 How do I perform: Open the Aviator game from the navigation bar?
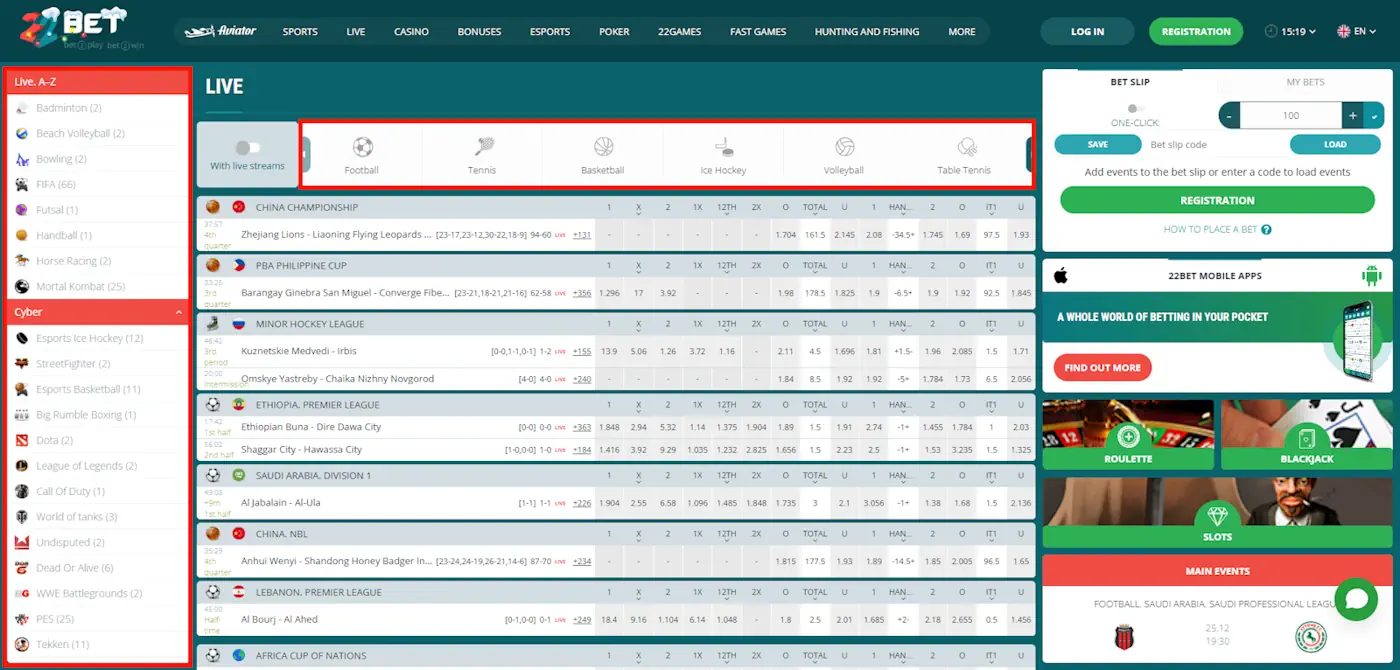coord(220,31)
